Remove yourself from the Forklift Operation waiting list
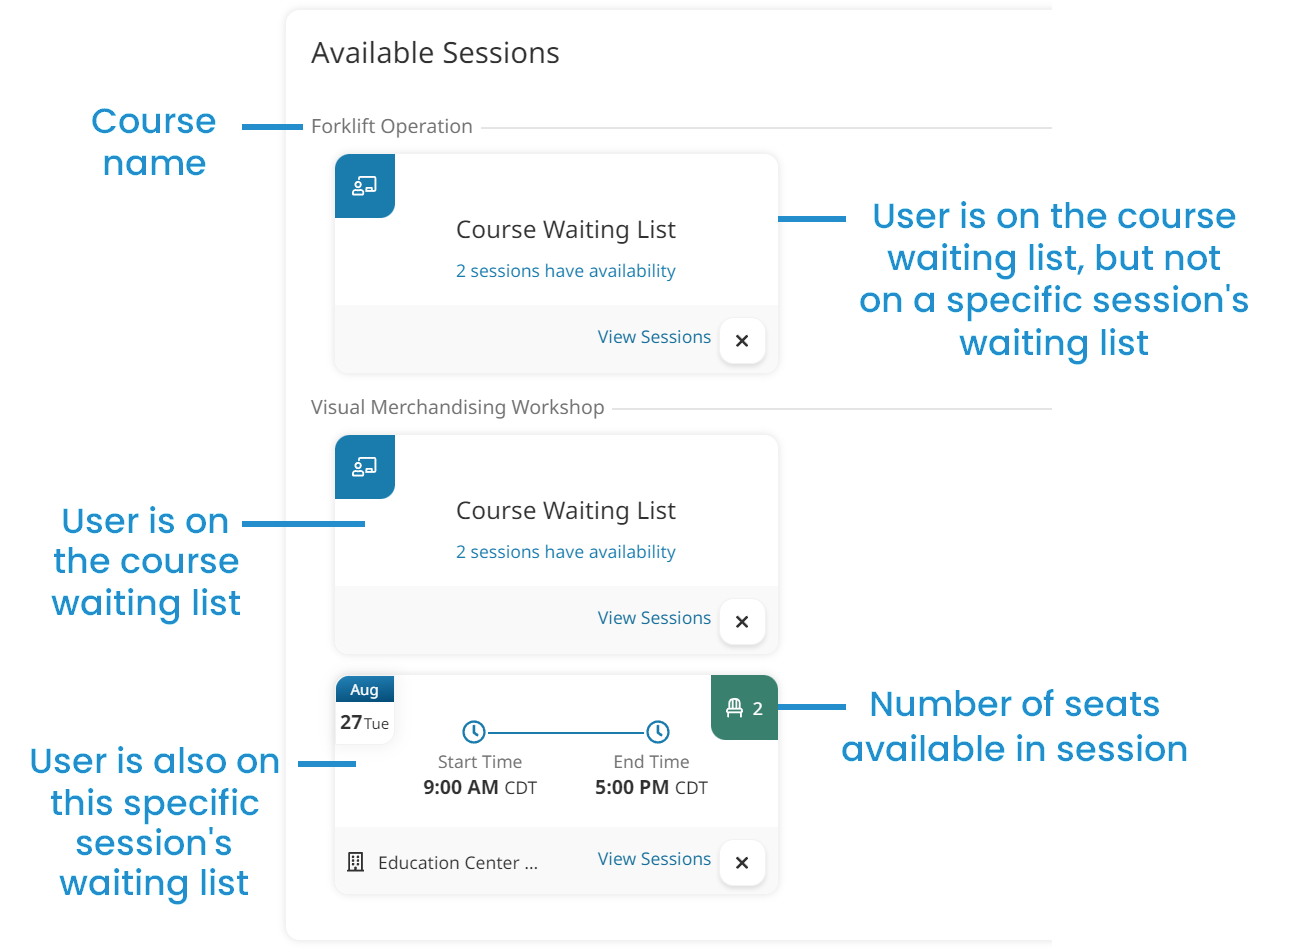 tap(742, 341)
